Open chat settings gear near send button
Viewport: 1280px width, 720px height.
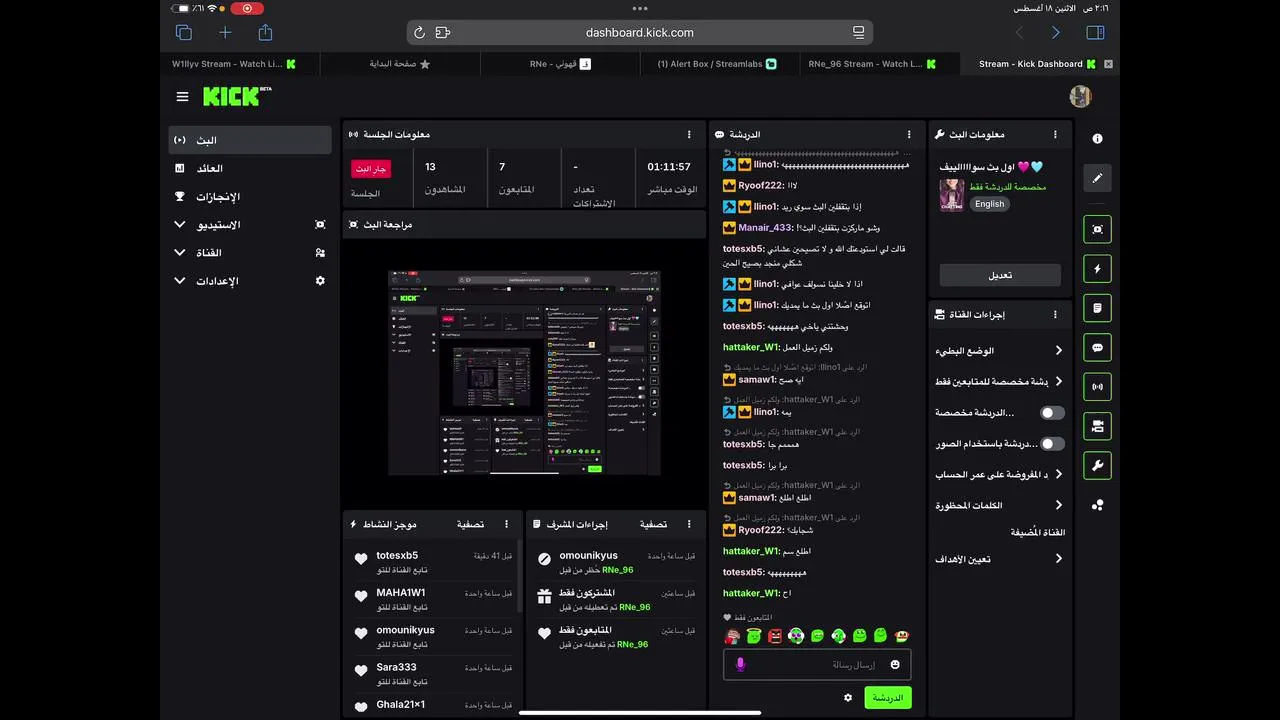click(x=848, y=697)
